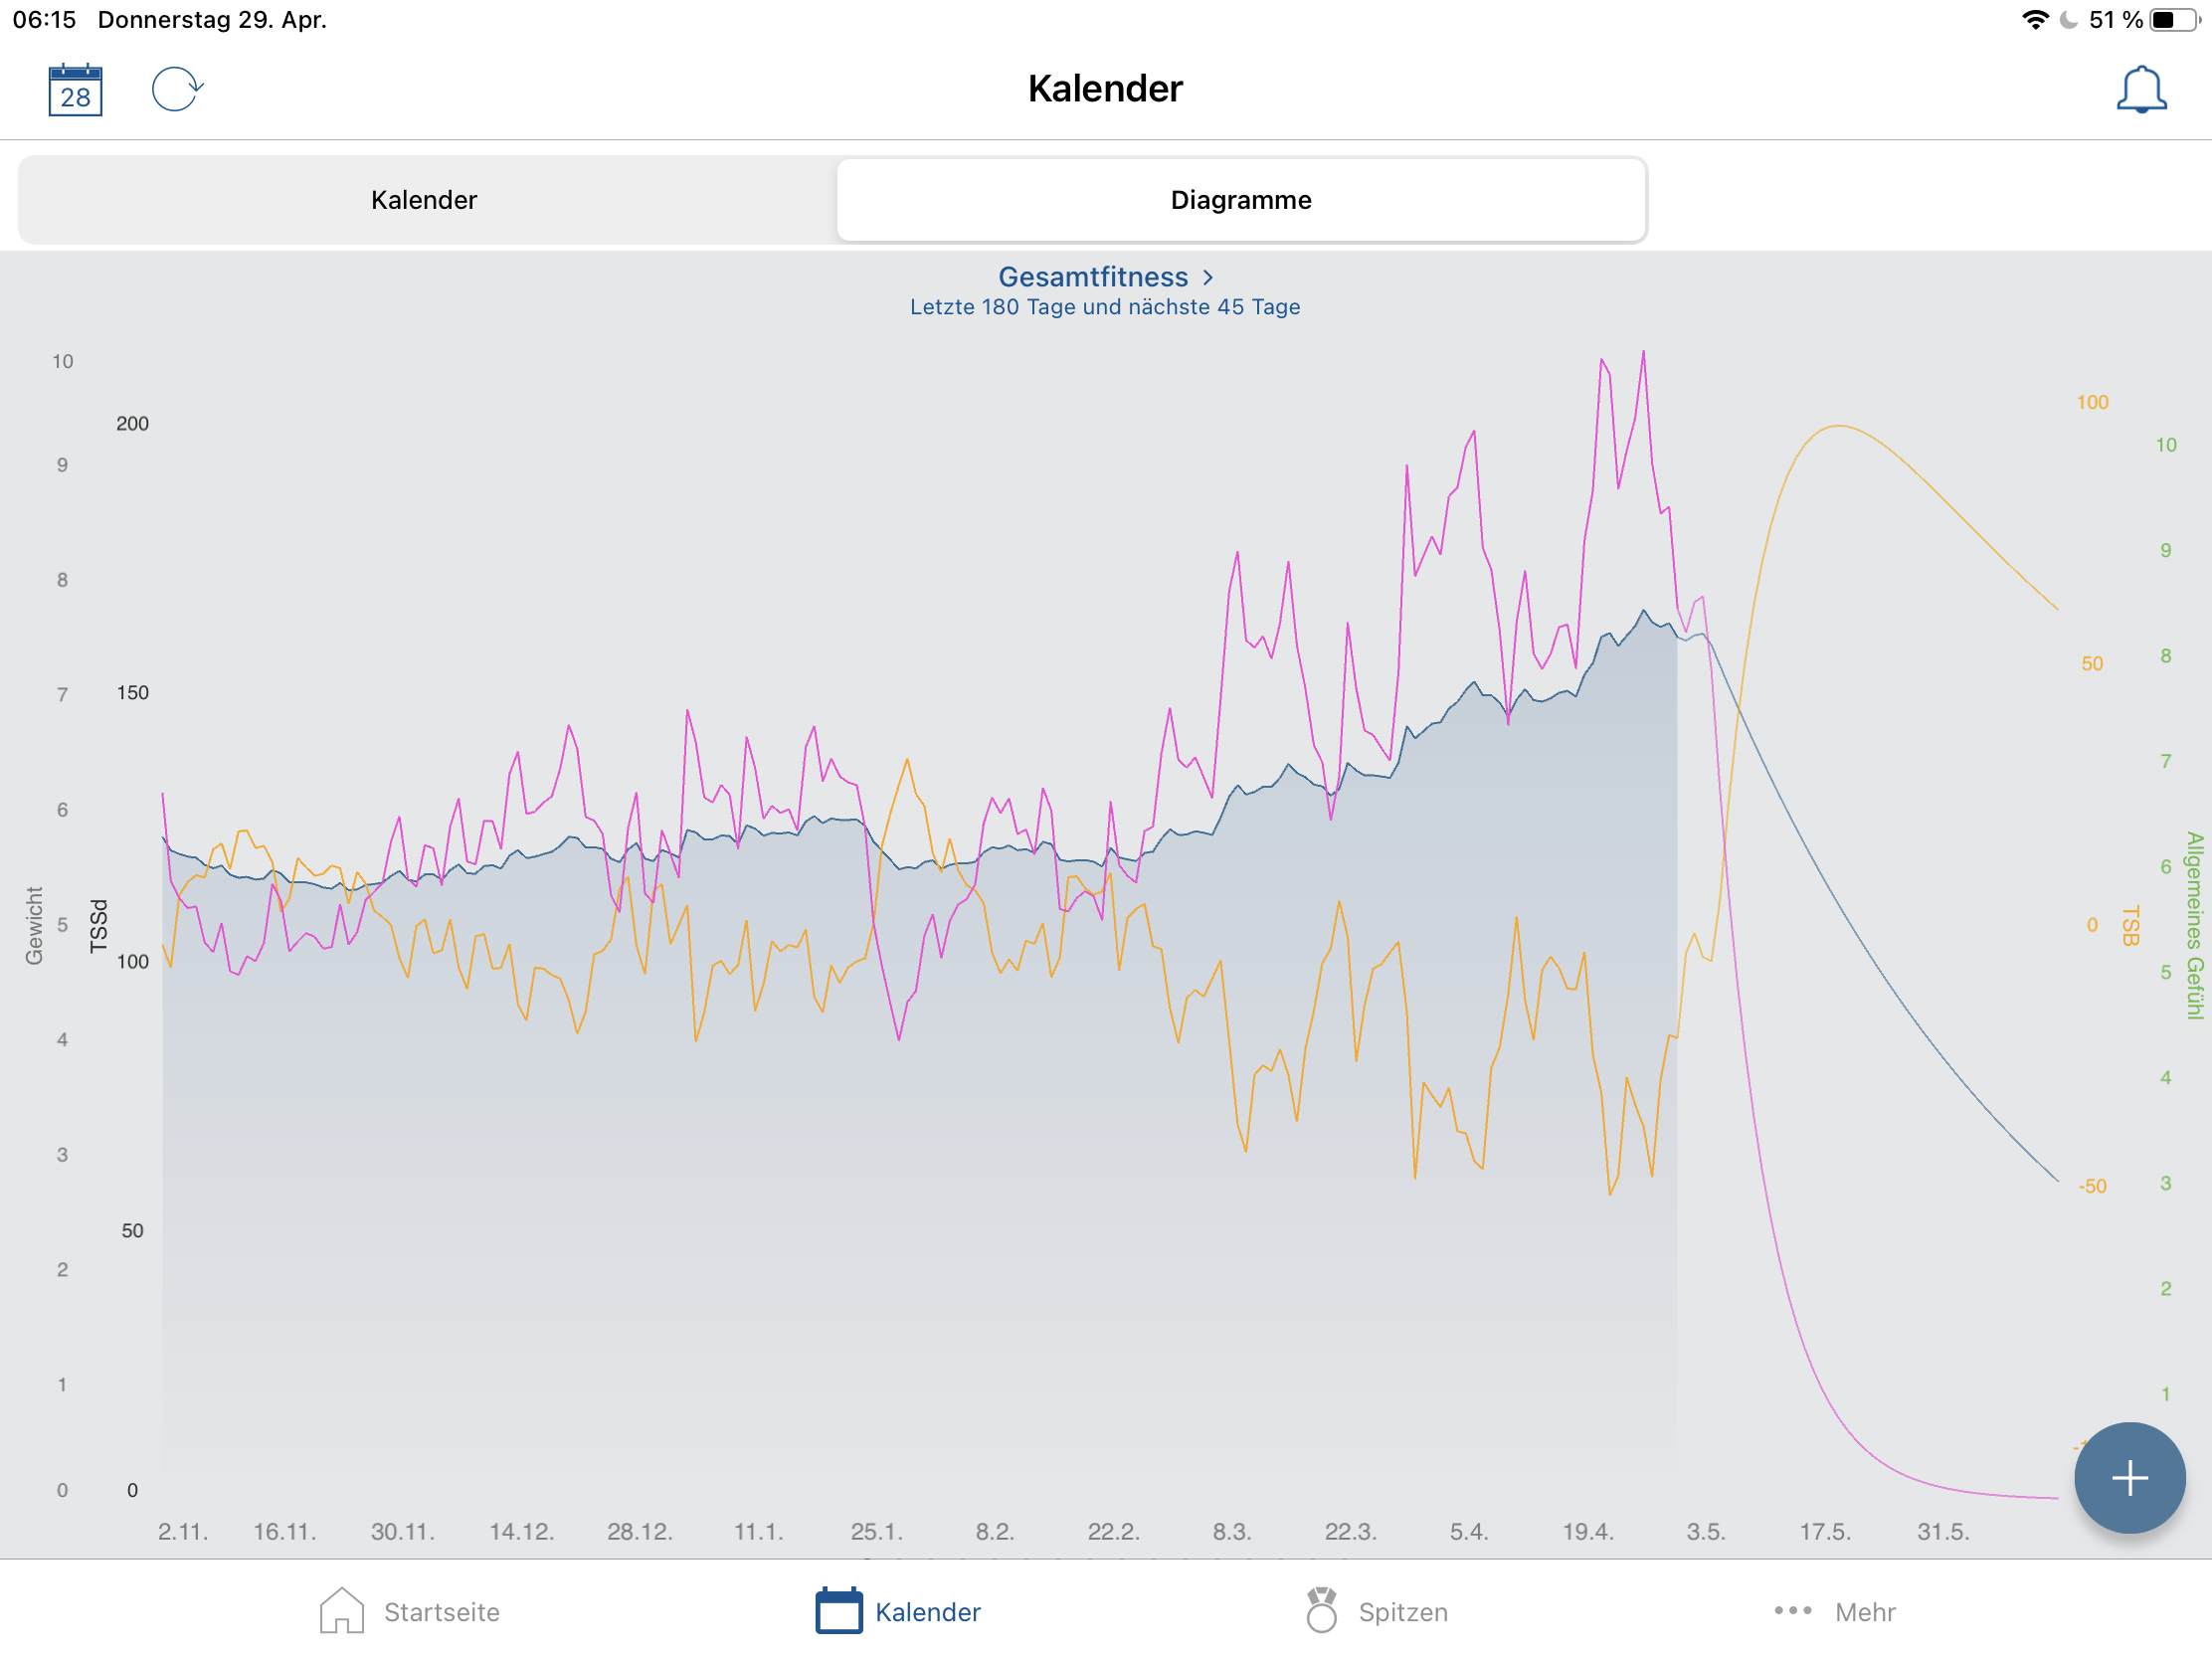Expand Gesamtfitness chevron arrow

[1208, 277]
